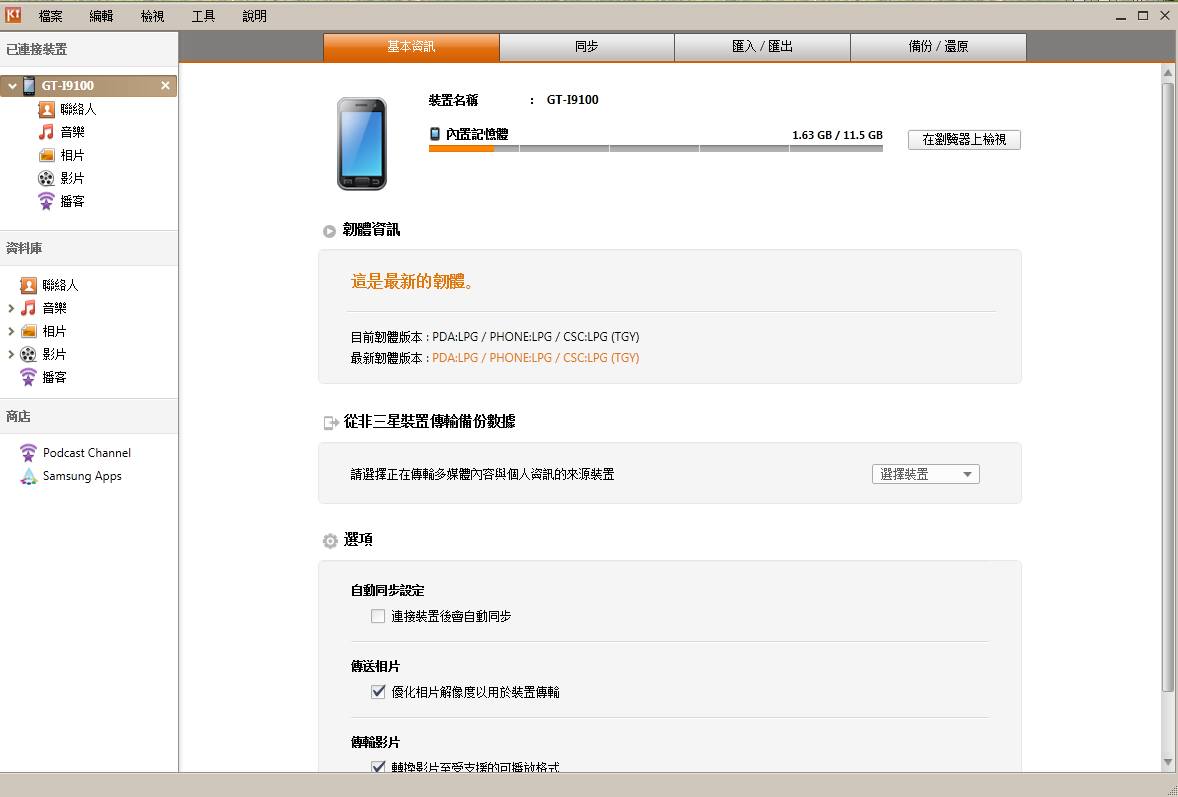
Task: Click the 在瀏覽器上檢視 button
Action: (x=964, y=140)
